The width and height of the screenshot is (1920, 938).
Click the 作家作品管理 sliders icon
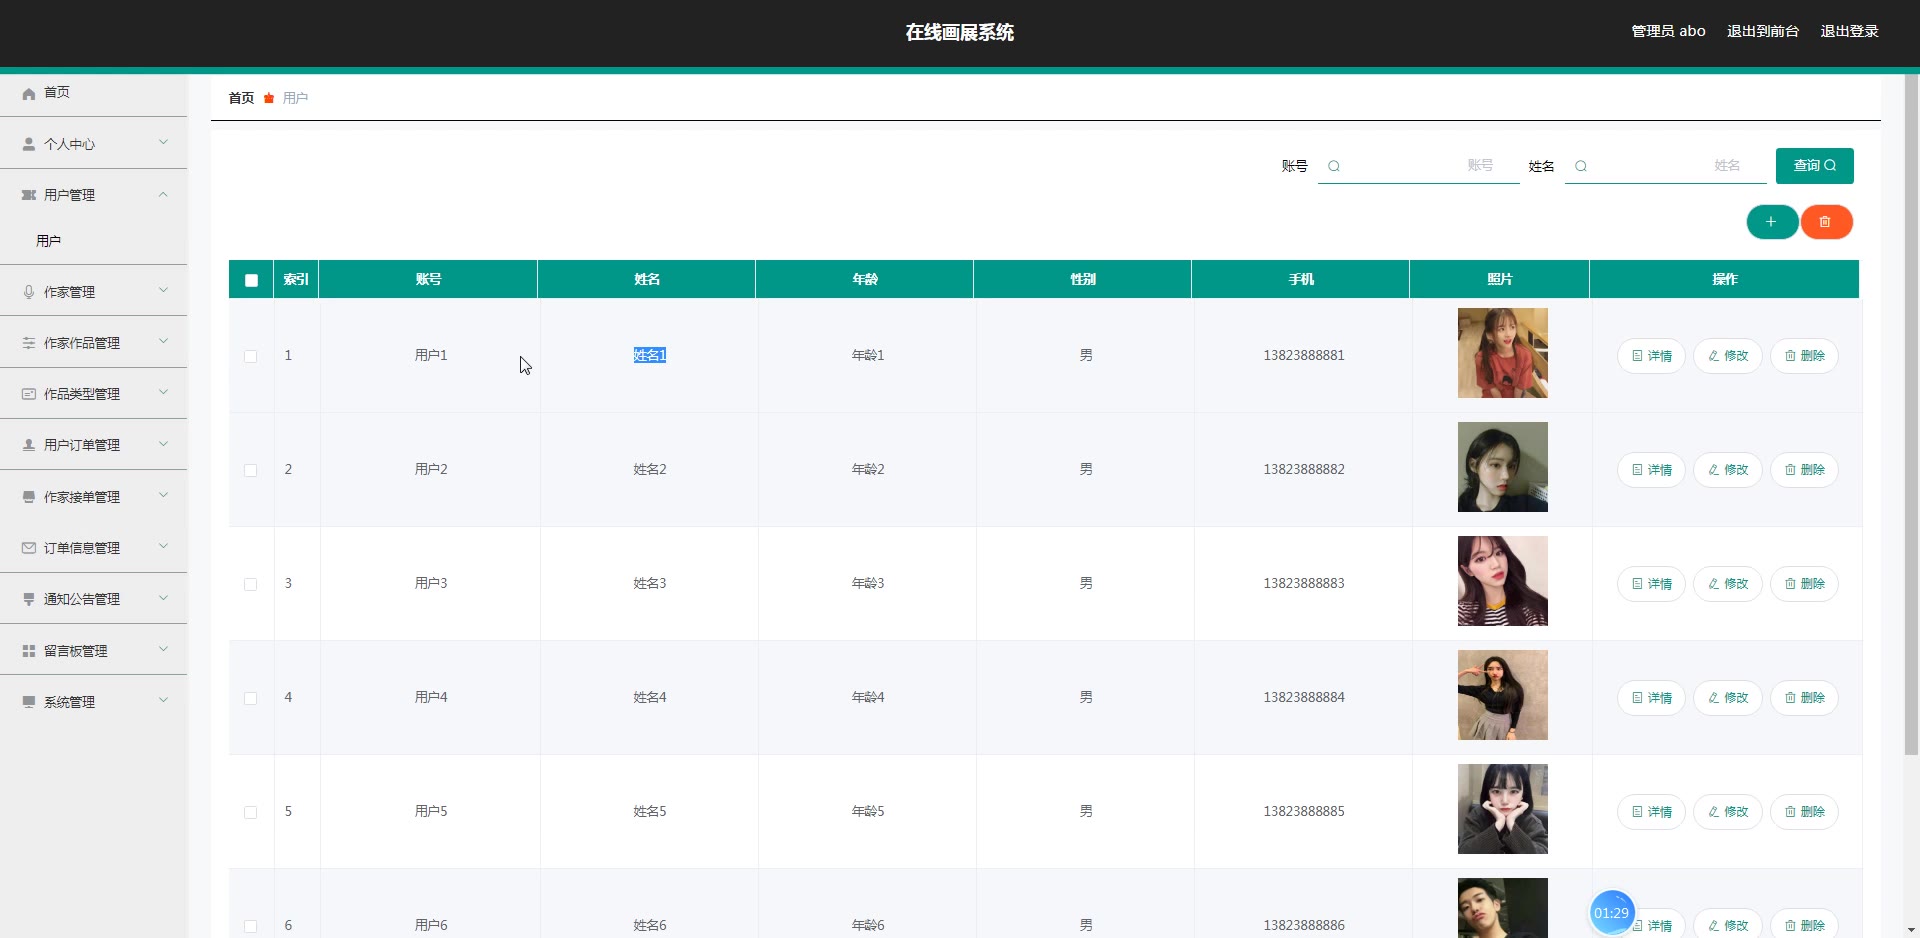(29, 343)
